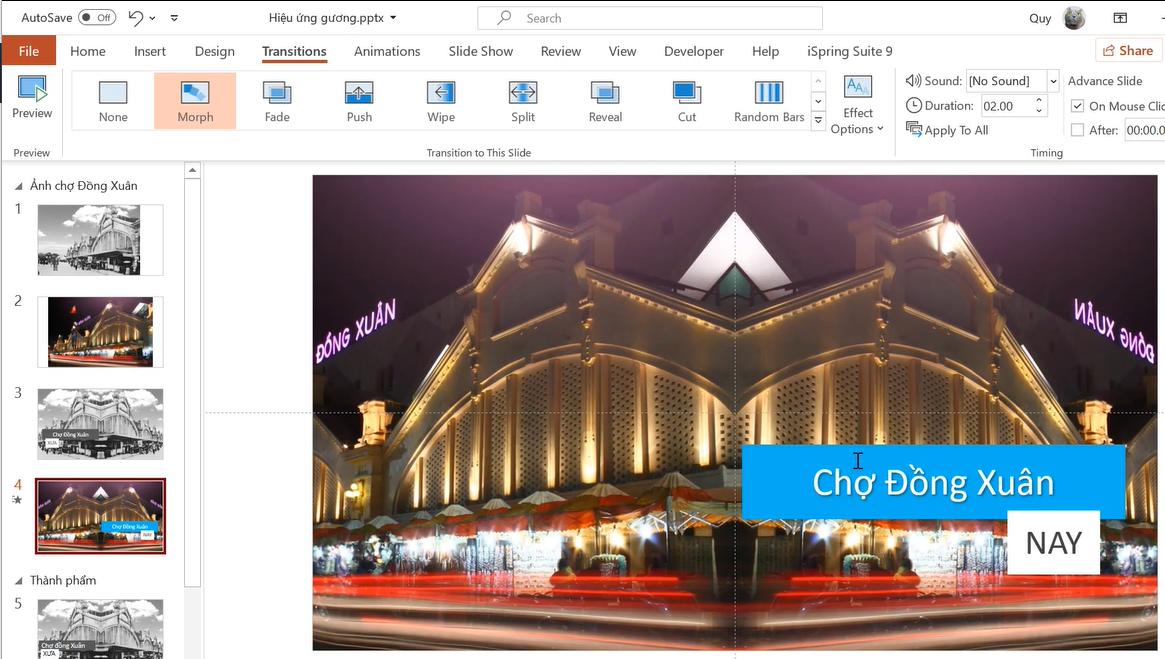Toggle AutoSave off switch
The width and height of the screenshot is (1165, 659).
[96, 17]
